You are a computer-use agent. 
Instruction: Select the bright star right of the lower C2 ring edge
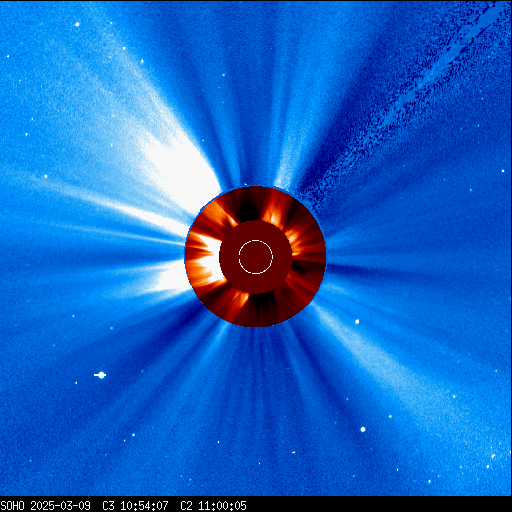pos(357,322)
